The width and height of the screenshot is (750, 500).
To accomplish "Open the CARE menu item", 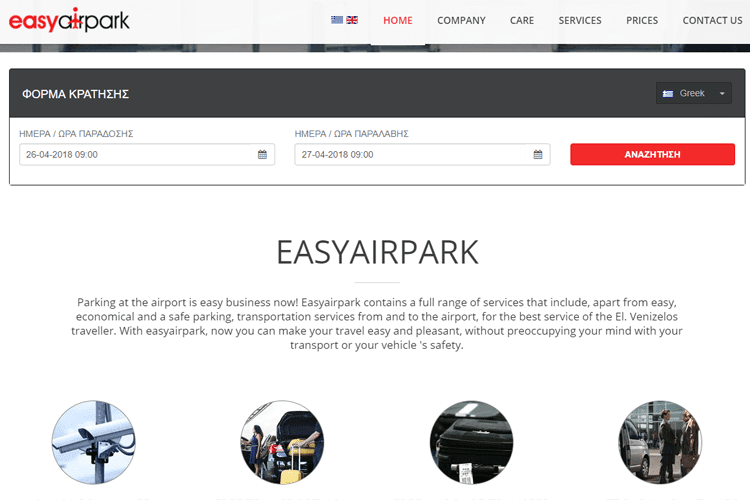I will 522,21.
